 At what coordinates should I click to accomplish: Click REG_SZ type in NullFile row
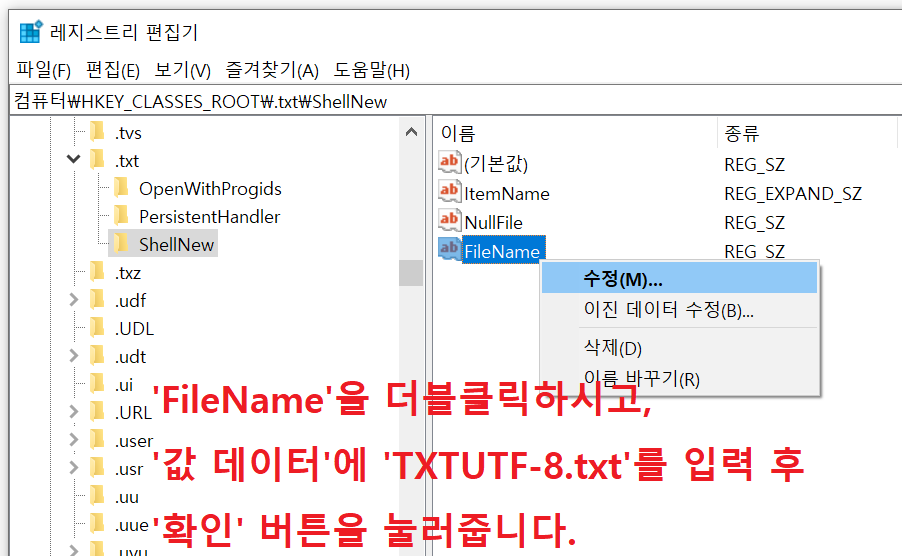click(x=754, y=223)
